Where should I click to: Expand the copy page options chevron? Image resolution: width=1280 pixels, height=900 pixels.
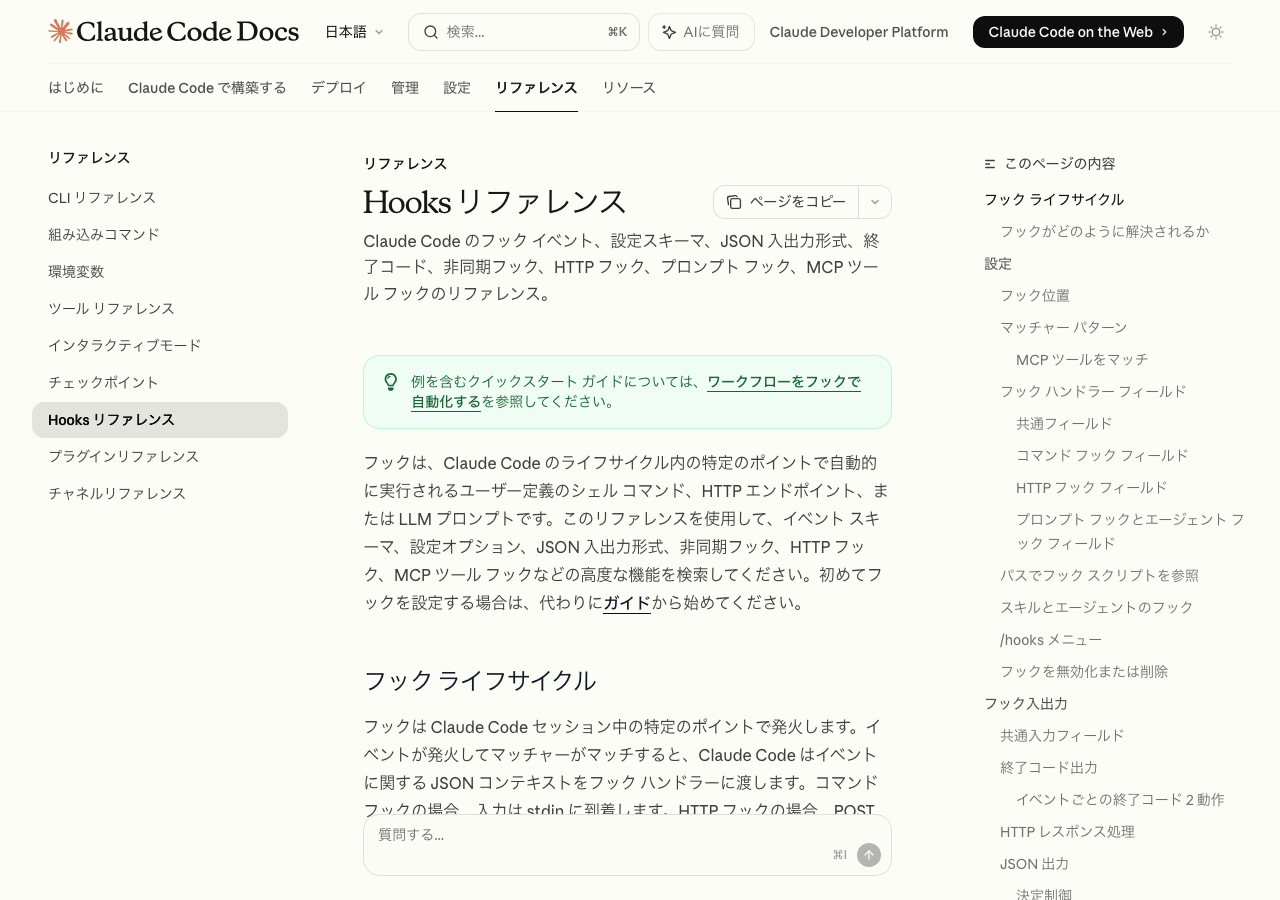coord(875,202)
